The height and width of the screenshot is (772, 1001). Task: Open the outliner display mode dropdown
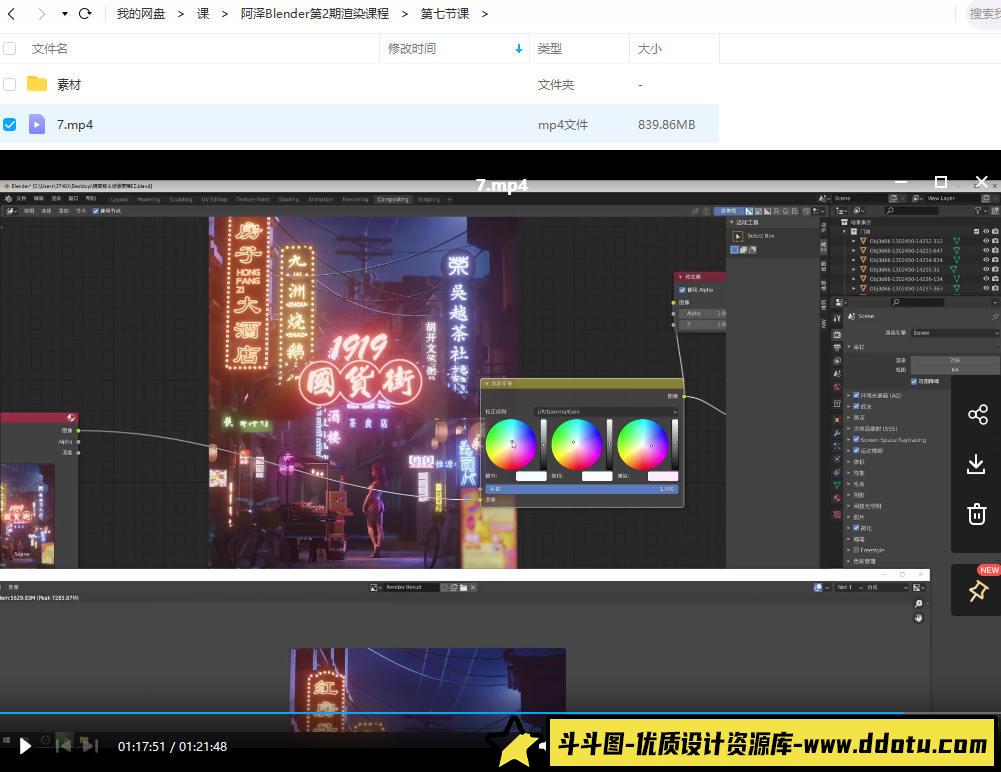click(859, 210)
